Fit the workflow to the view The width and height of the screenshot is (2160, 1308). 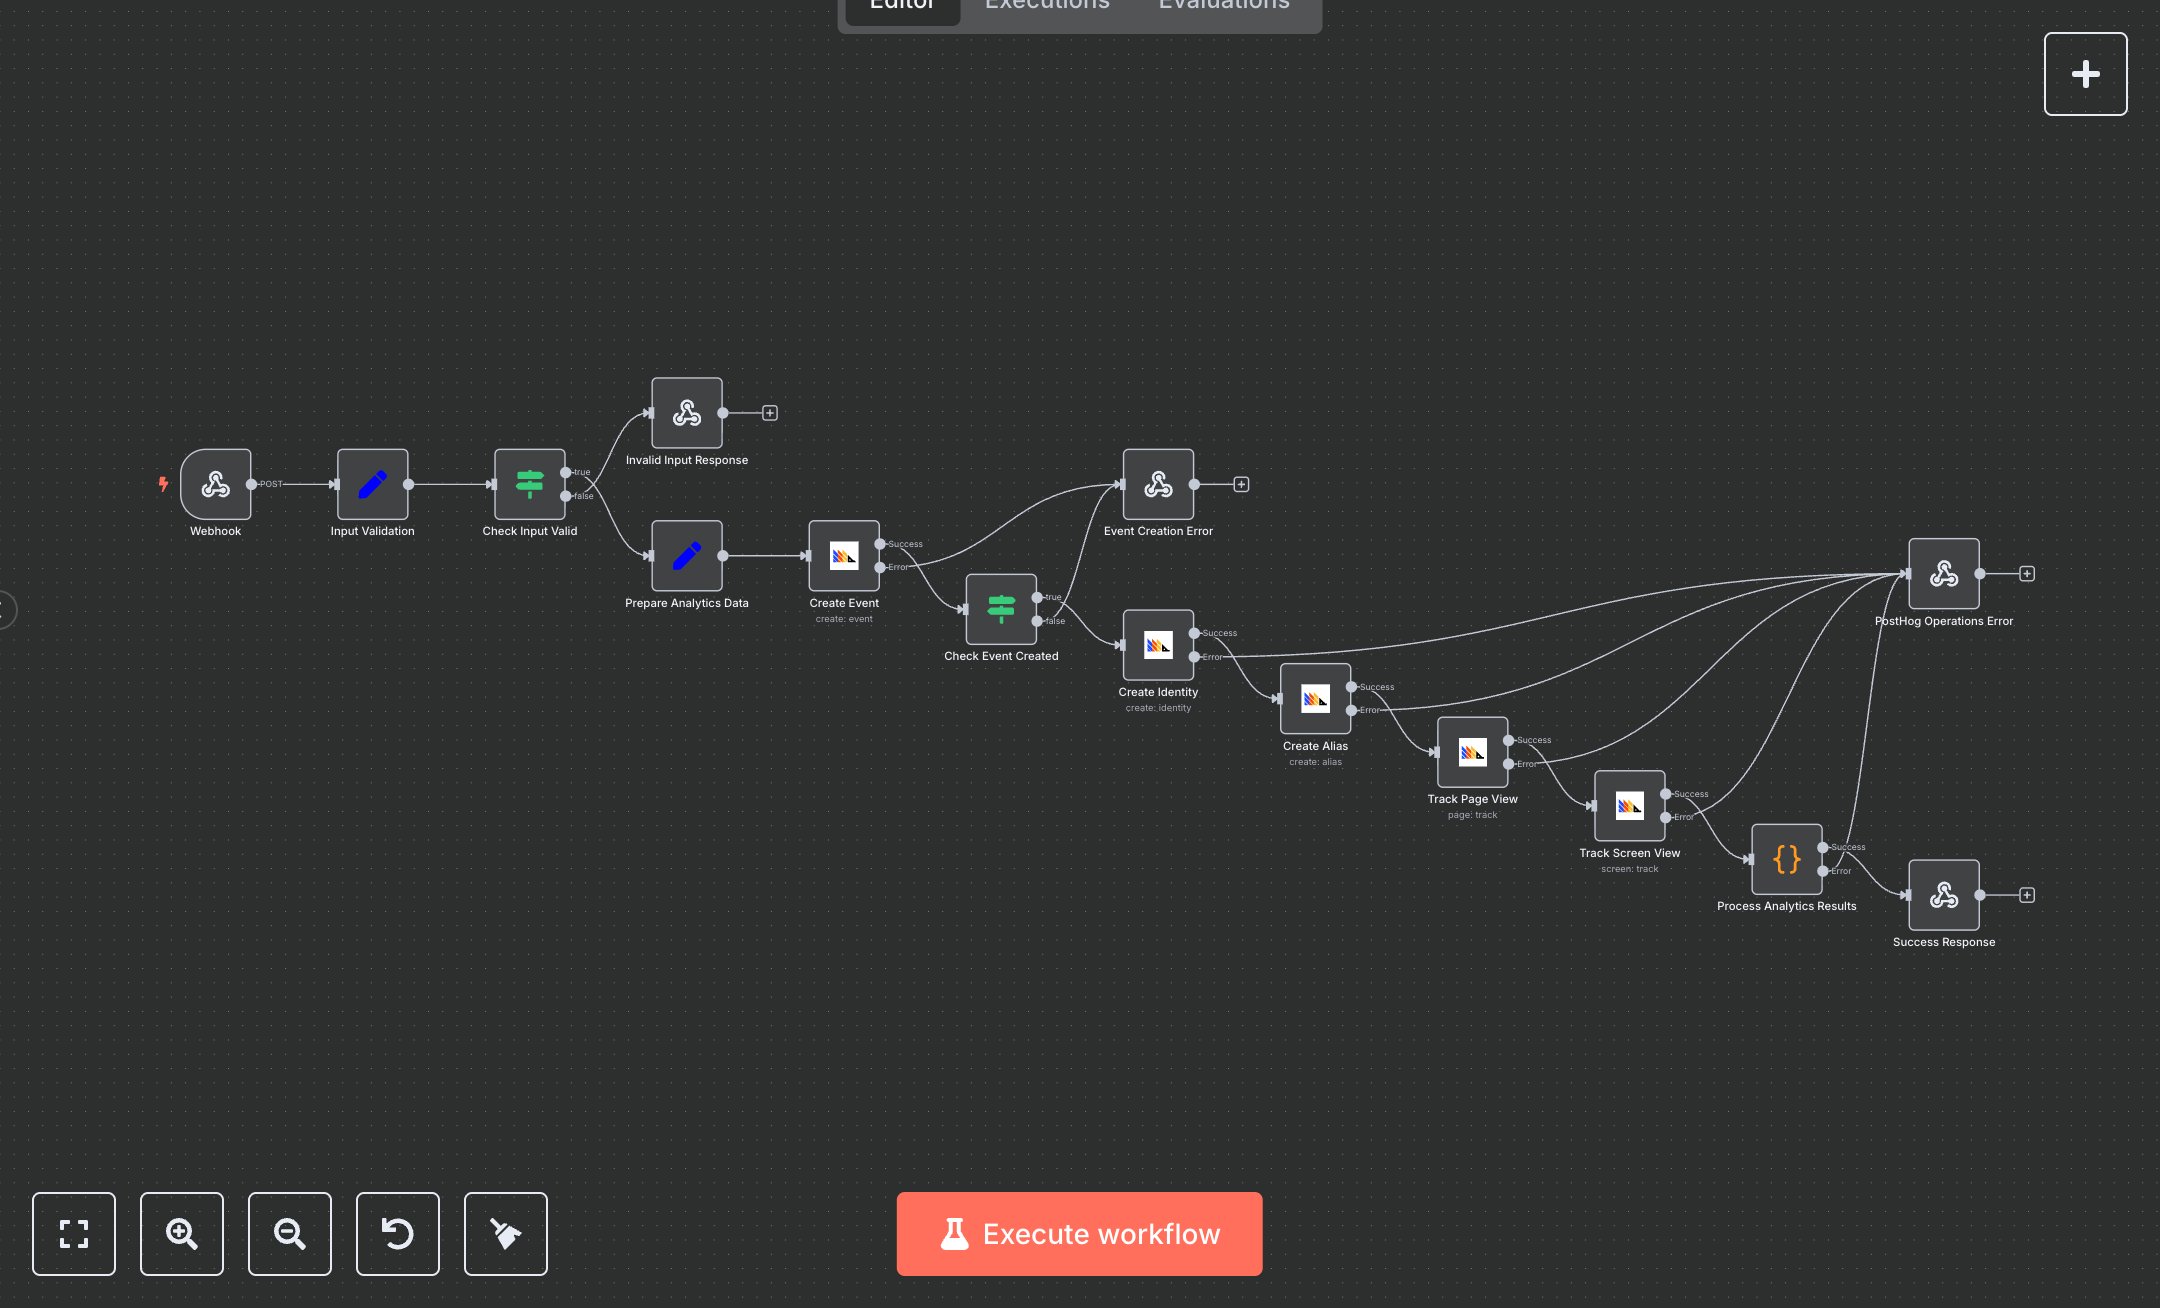(73, 1234)
